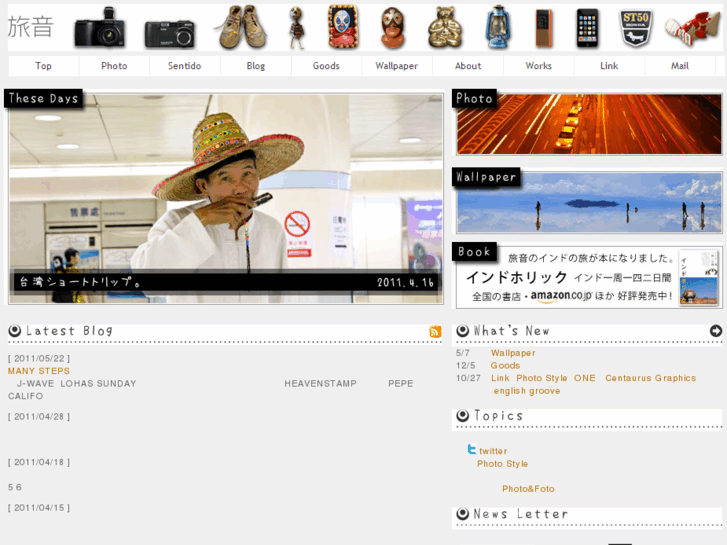Click the Photo Style link in What's New

click(x=542, y=378)
